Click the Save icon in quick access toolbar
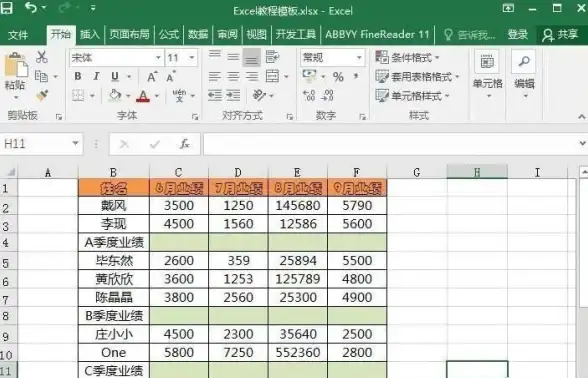Screen dimensions: 588x378 [x=6, y=8]
